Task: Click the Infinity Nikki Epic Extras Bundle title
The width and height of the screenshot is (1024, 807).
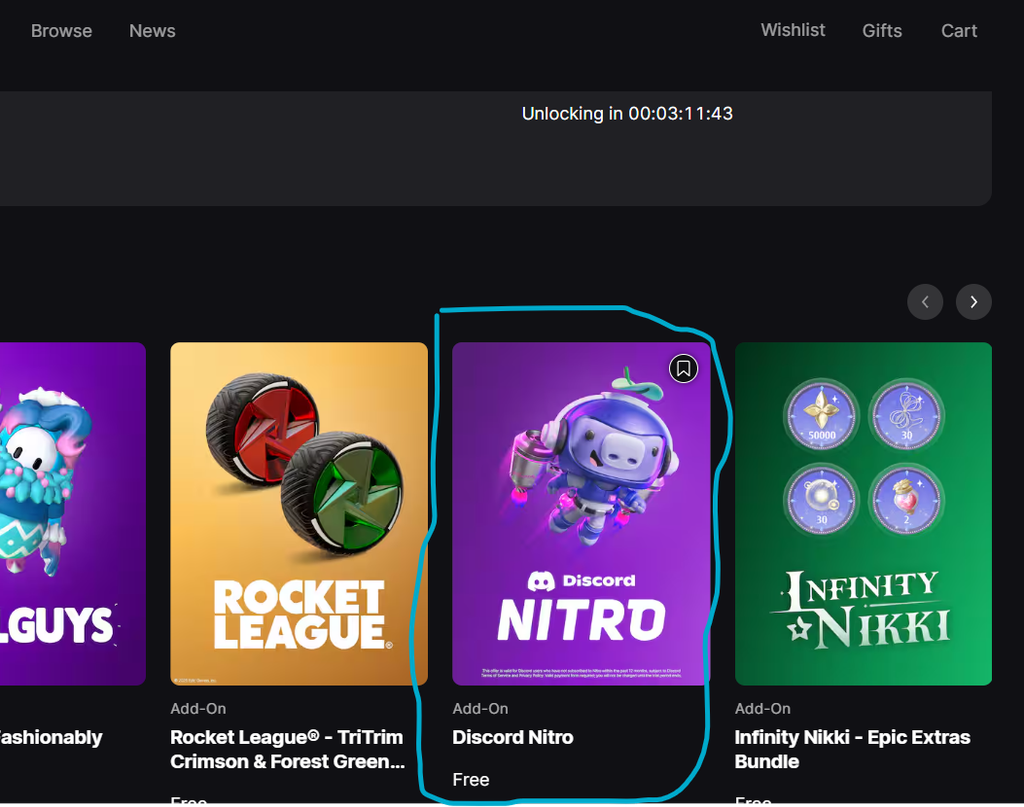Action: pos(852,750)
